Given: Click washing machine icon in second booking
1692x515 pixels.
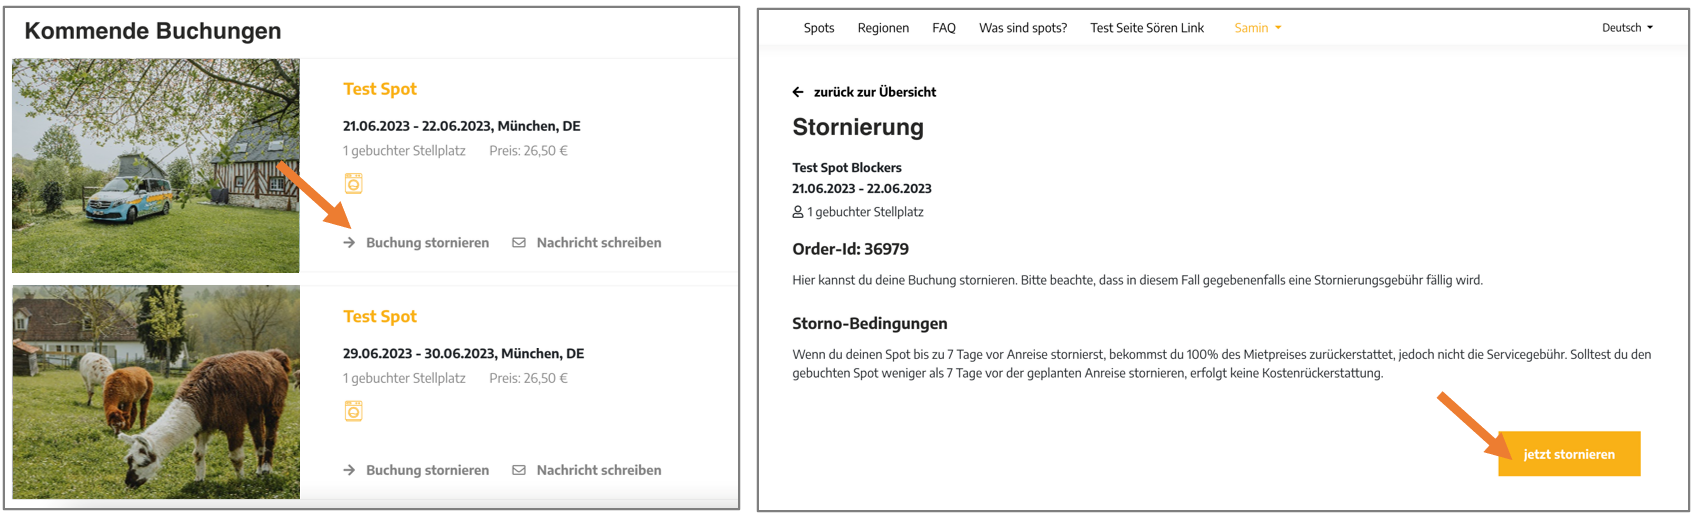Looking at the screenshot, I should (x=353, y=411).
